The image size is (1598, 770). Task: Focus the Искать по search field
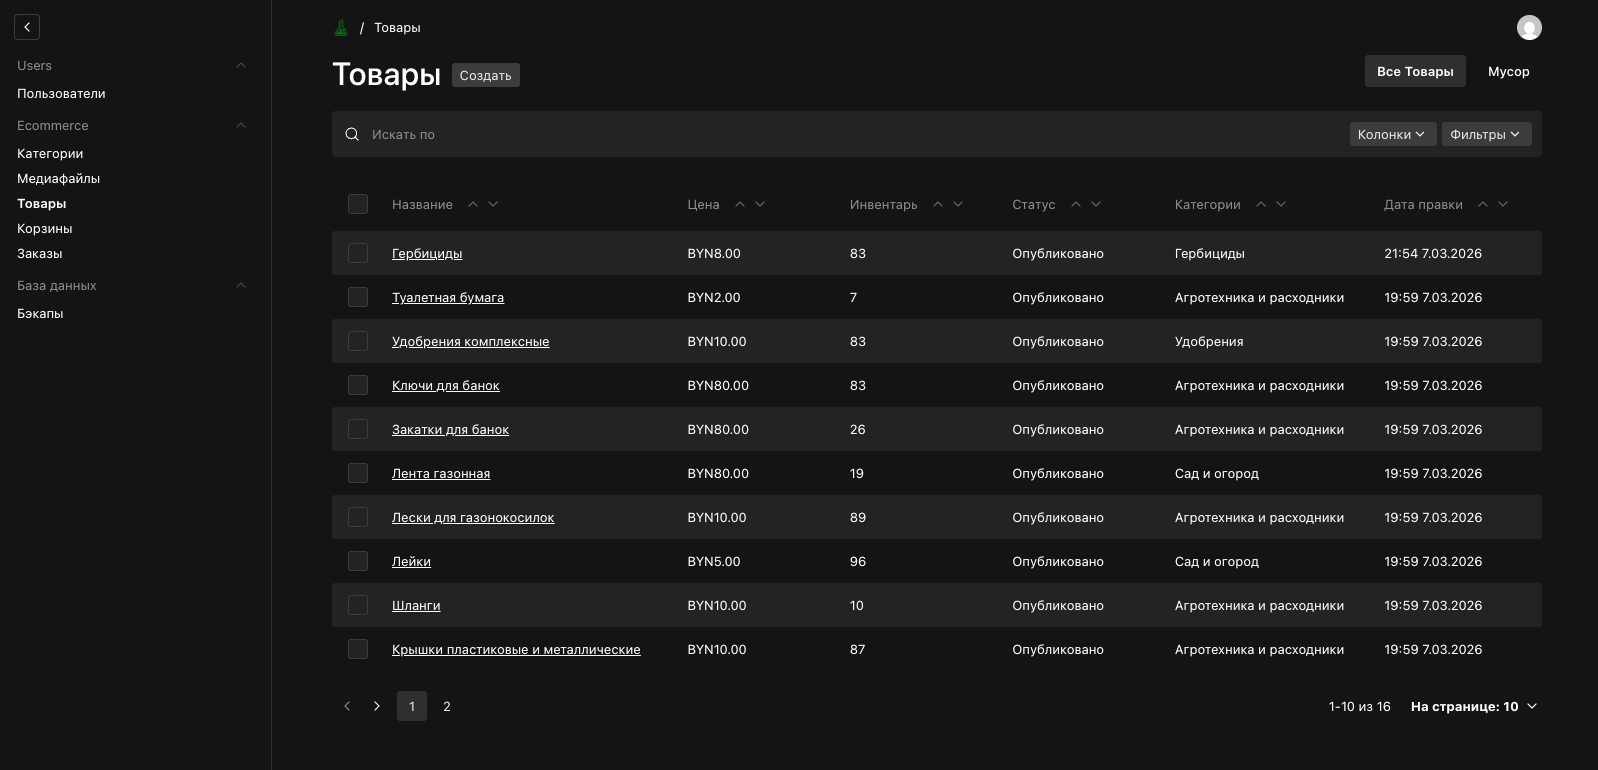click(x=800, y=134)
